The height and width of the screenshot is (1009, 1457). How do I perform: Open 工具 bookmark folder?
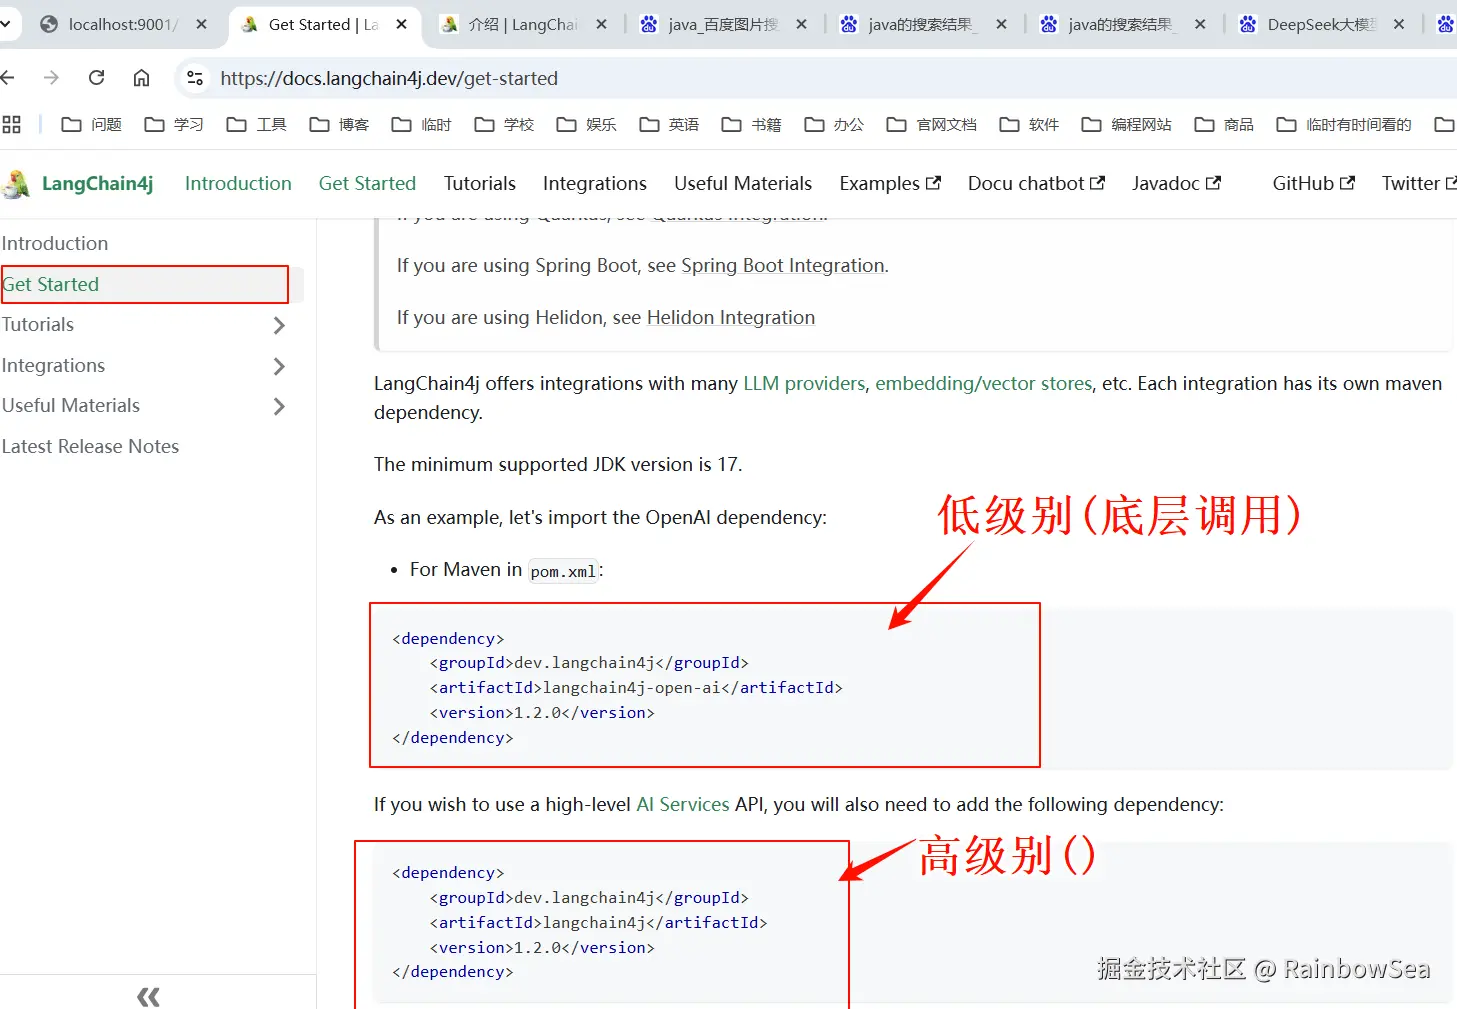[x=257, y=124]
